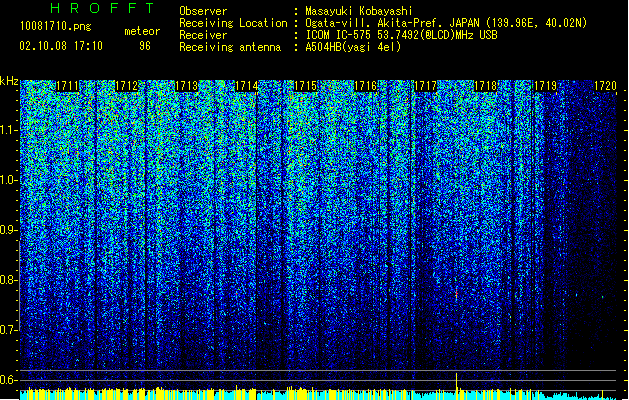629x400 pixels.
Task: Click time marker 1713
Action: 187,86
